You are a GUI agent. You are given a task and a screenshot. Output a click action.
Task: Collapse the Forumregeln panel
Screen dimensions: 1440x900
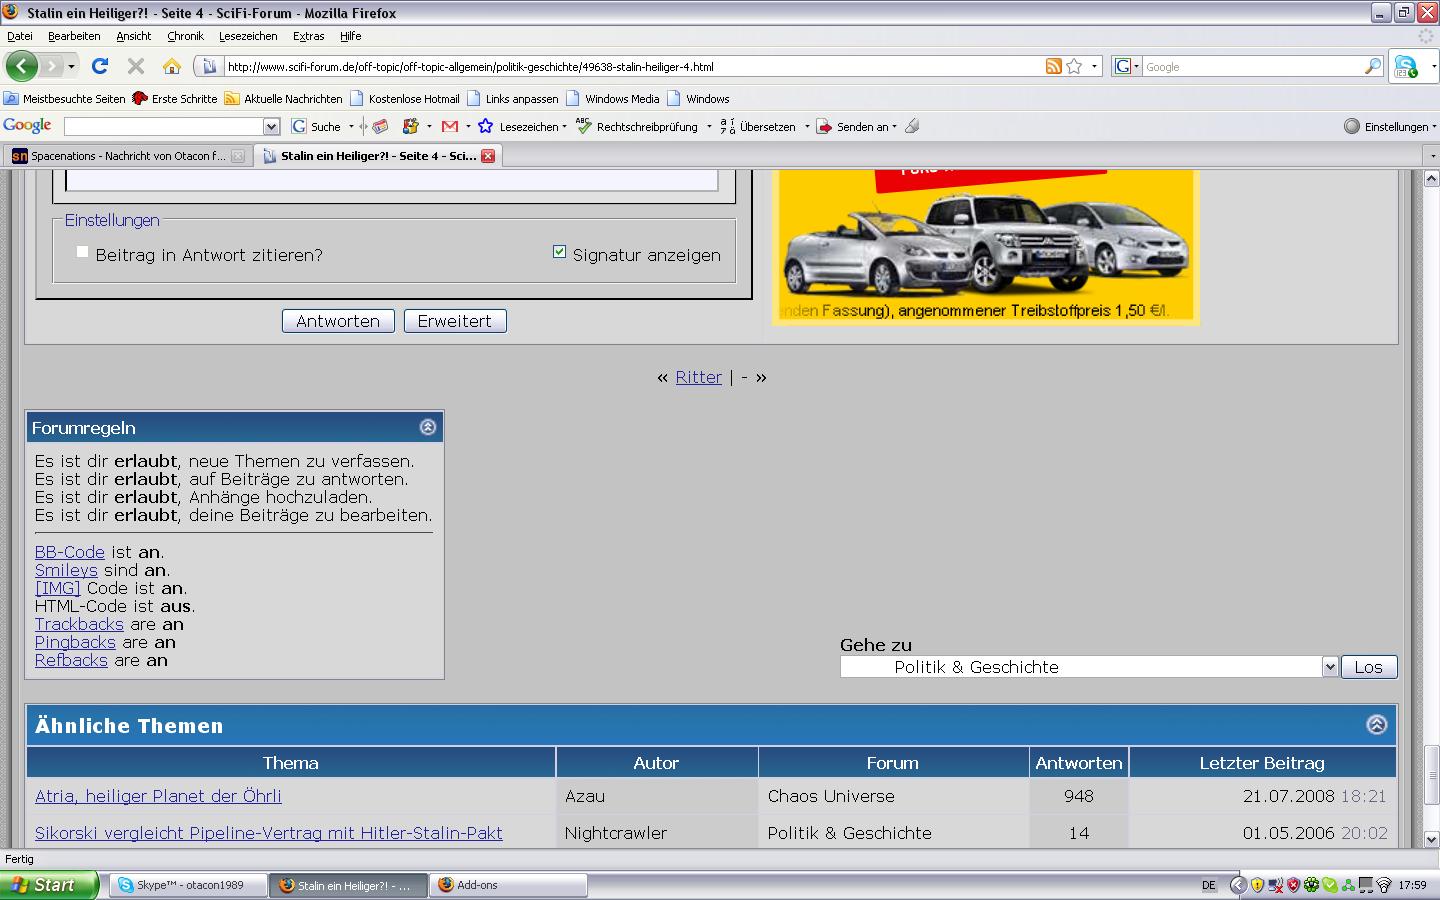(428, 428)
